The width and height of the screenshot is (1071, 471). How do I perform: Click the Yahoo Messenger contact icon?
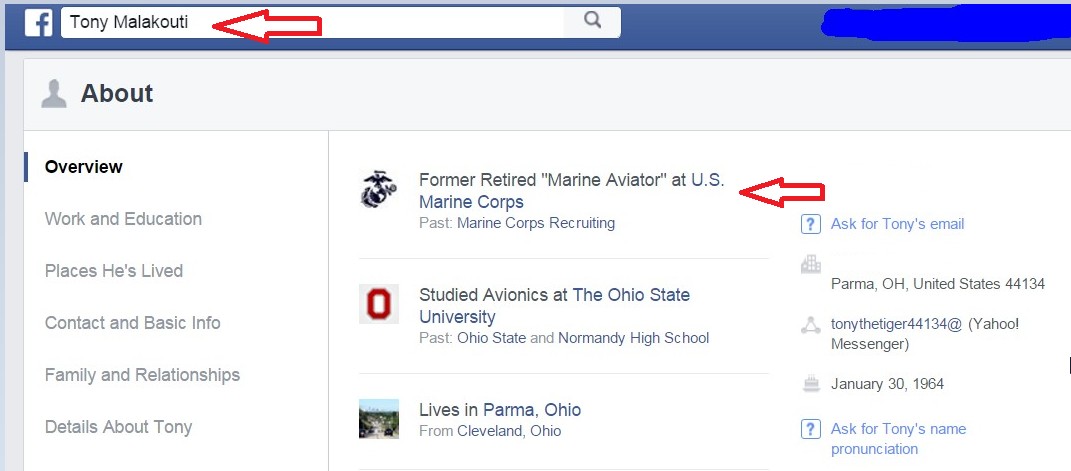(811, 325)
